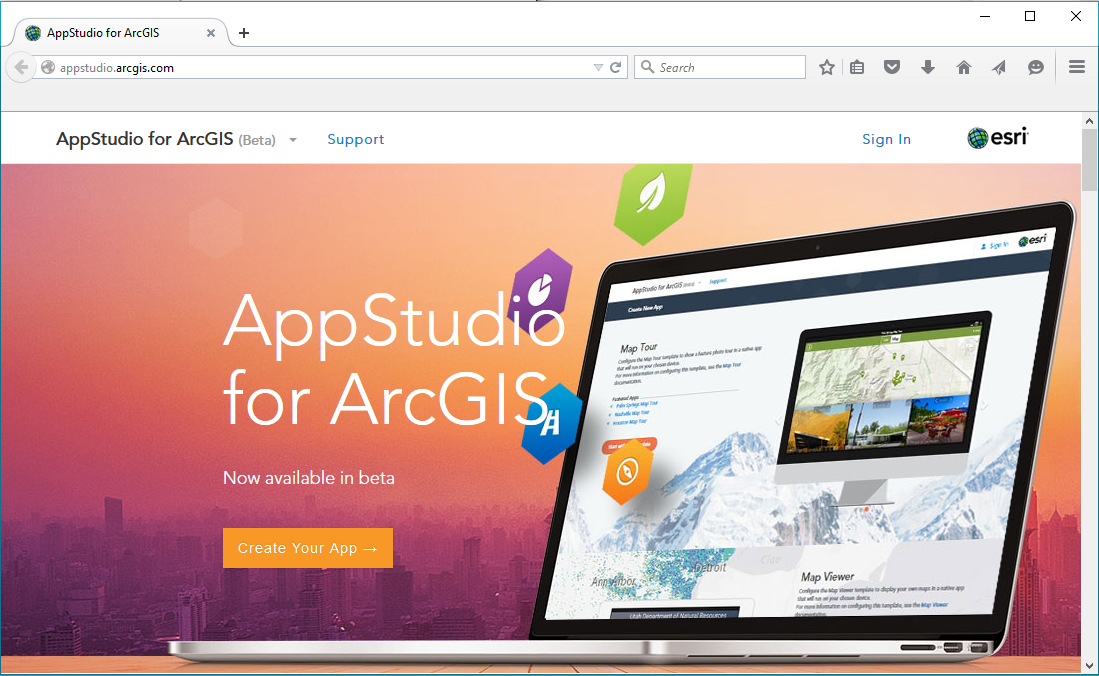Click the page scrollbar down arrow
This screenshot has width=1099, height=676.
tap(1089, 665)
